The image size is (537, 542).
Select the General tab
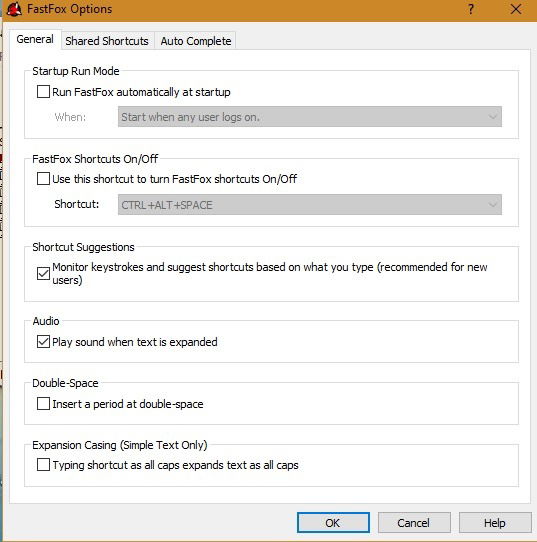coord(35,39)
